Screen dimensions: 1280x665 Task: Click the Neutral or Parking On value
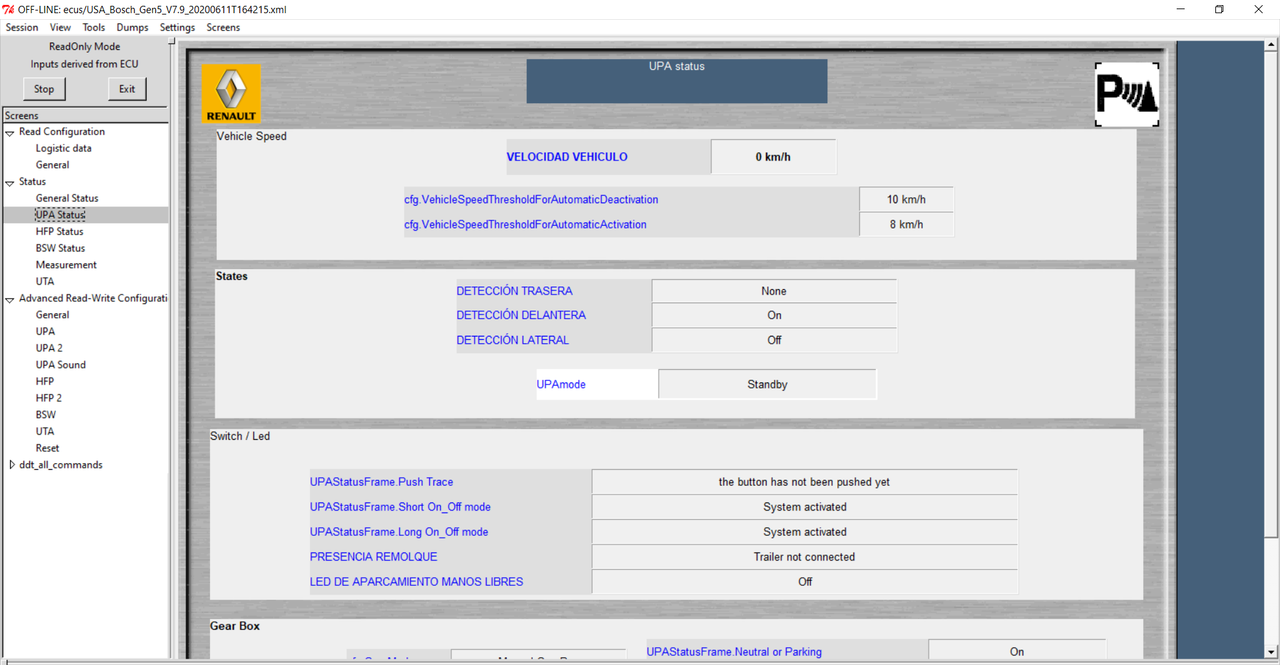pyautogui.click(x=1017, y=651)
